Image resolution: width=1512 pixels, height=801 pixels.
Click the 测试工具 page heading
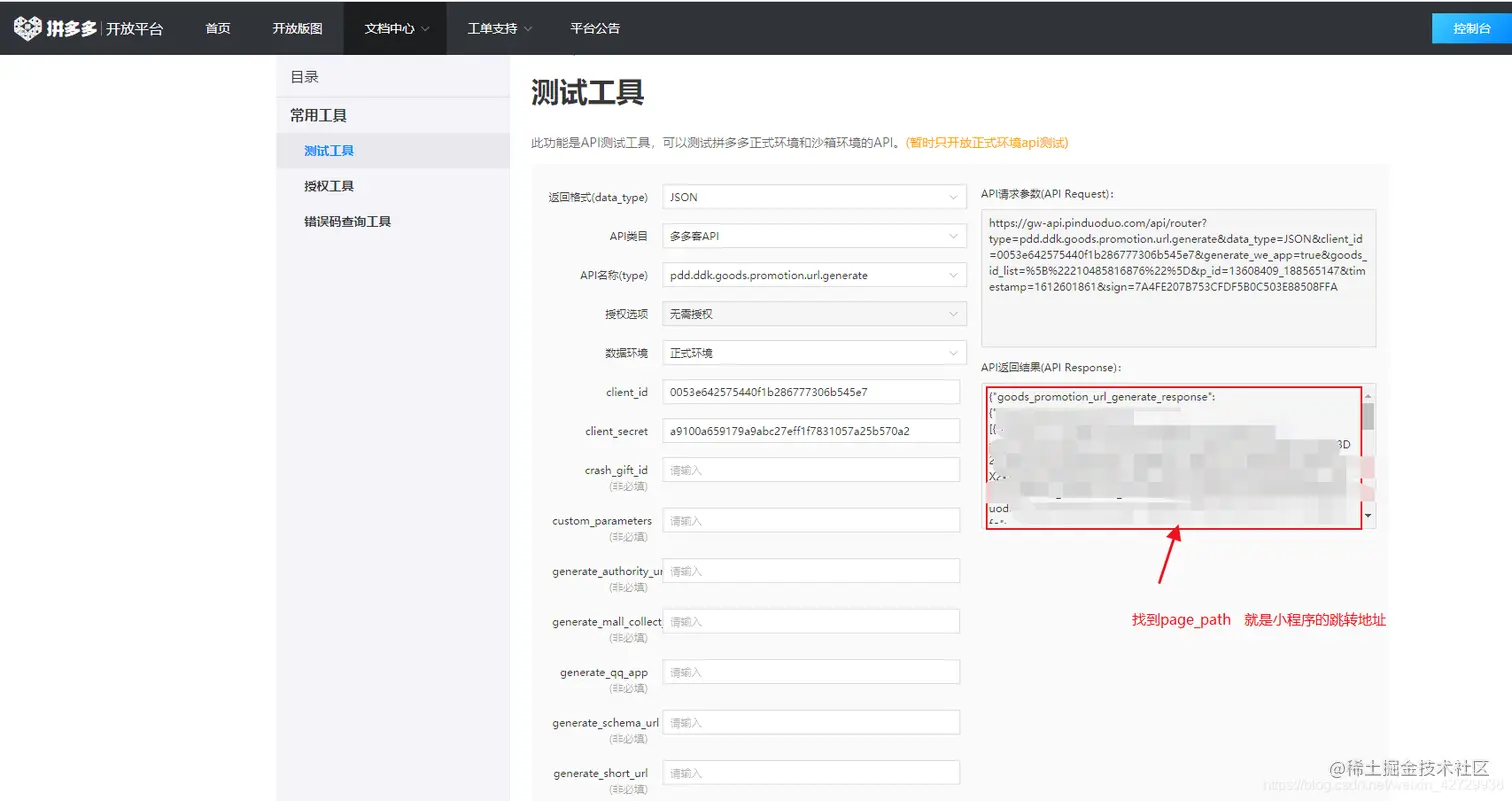tap(587, 93)
